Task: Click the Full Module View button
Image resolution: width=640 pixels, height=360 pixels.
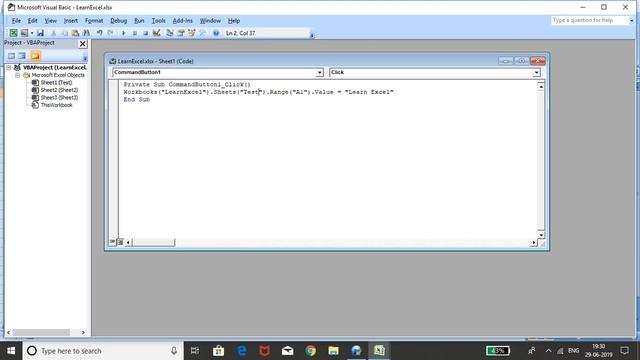Action: (x=120, y=242)
